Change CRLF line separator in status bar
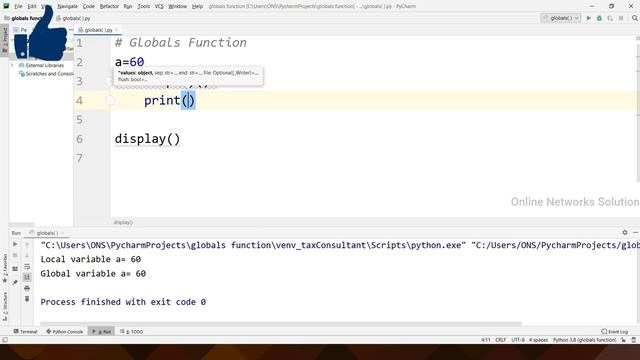This screenshot has width=640, height=360. pyautogui.click(x=500, y=340)
